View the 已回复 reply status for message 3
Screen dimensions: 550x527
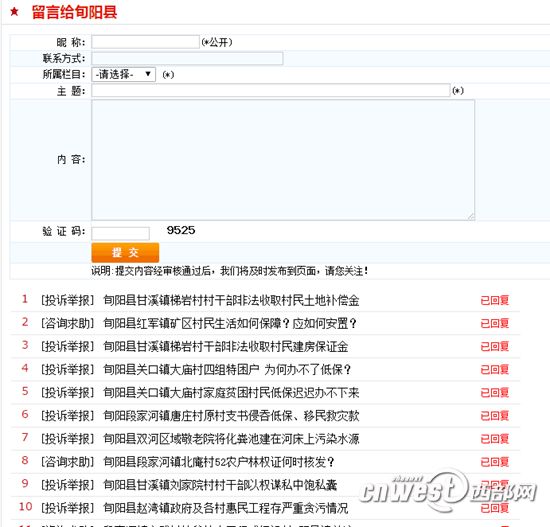[x=495, y=346]
